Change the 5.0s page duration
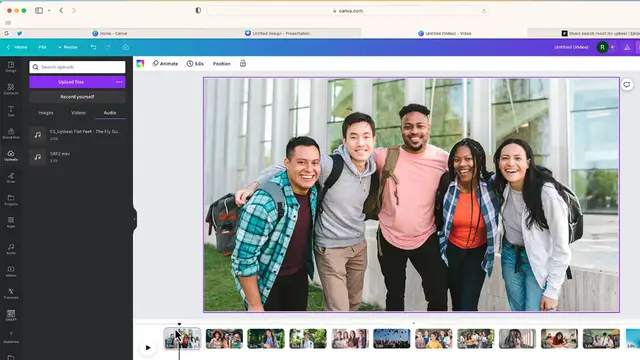Image resolution: width=640 pixels, height=360 pixels. [x=196, y=64]
